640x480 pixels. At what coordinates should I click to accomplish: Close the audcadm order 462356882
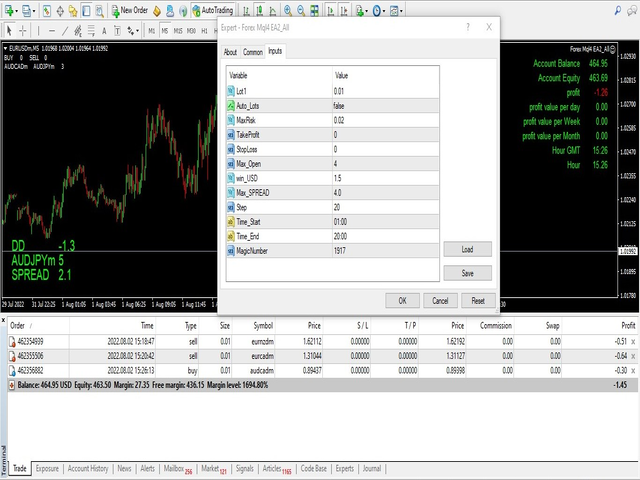pyautogui.click(x=633, y=371)
